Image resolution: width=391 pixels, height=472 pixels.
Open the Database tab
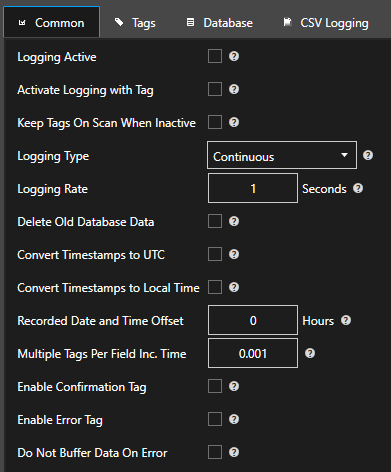tap(219, 23)
